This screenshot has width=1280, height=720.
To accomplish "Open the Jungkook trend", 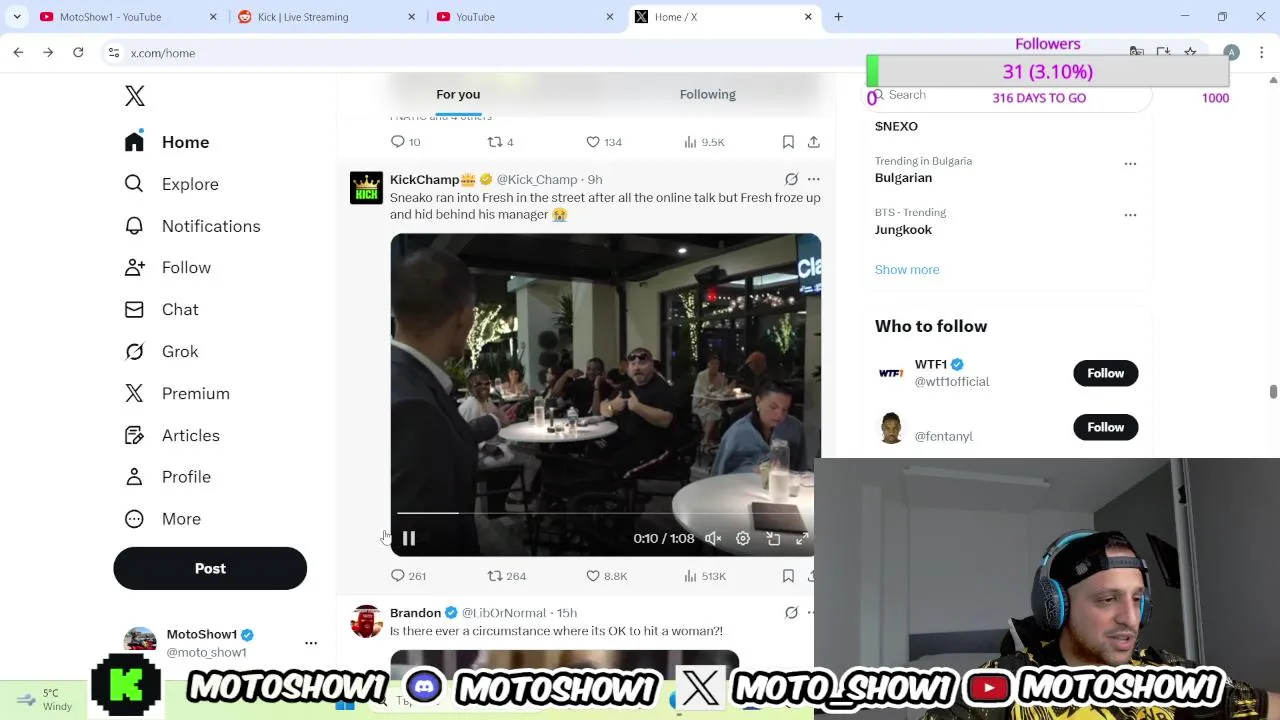I will [x=903, y=230].
